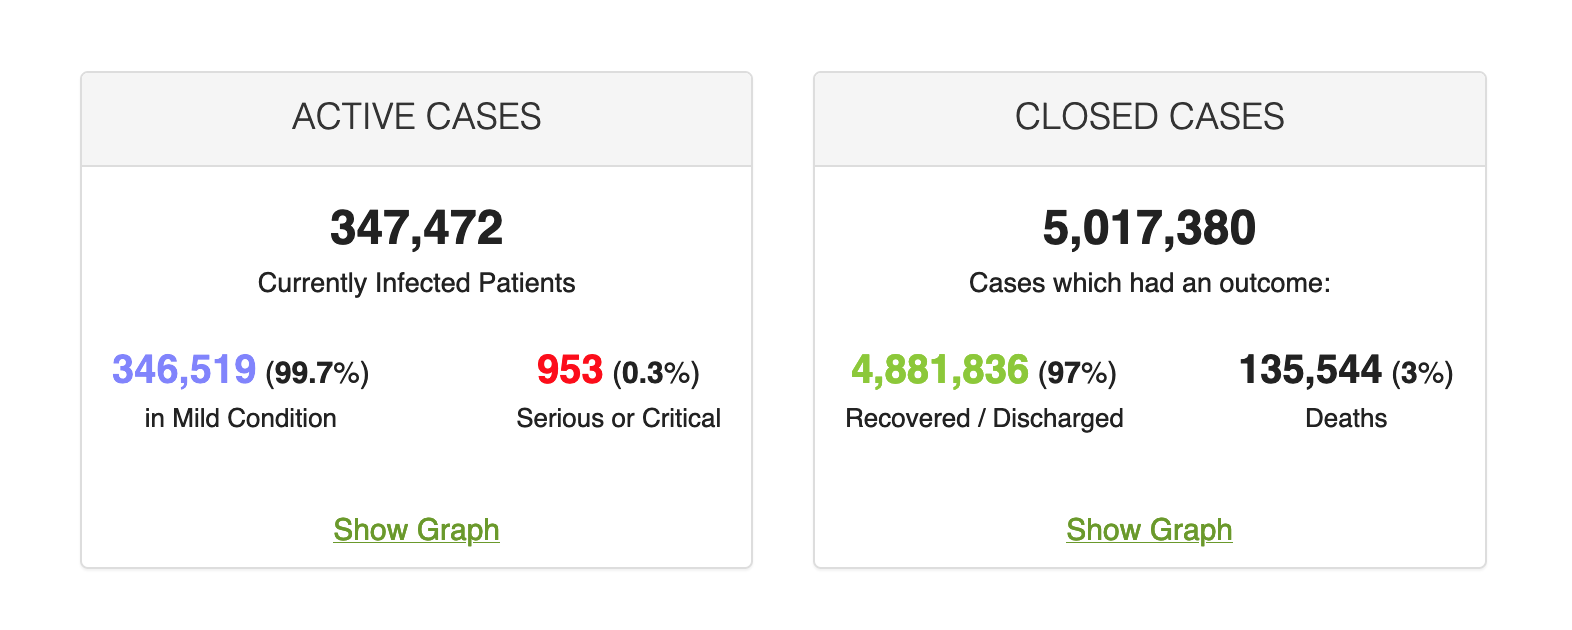Image resolution: width=1572 pixels, height=630 pixels.
Task: Click the Recovered / Discharged label
Action: tap(984, 418)
